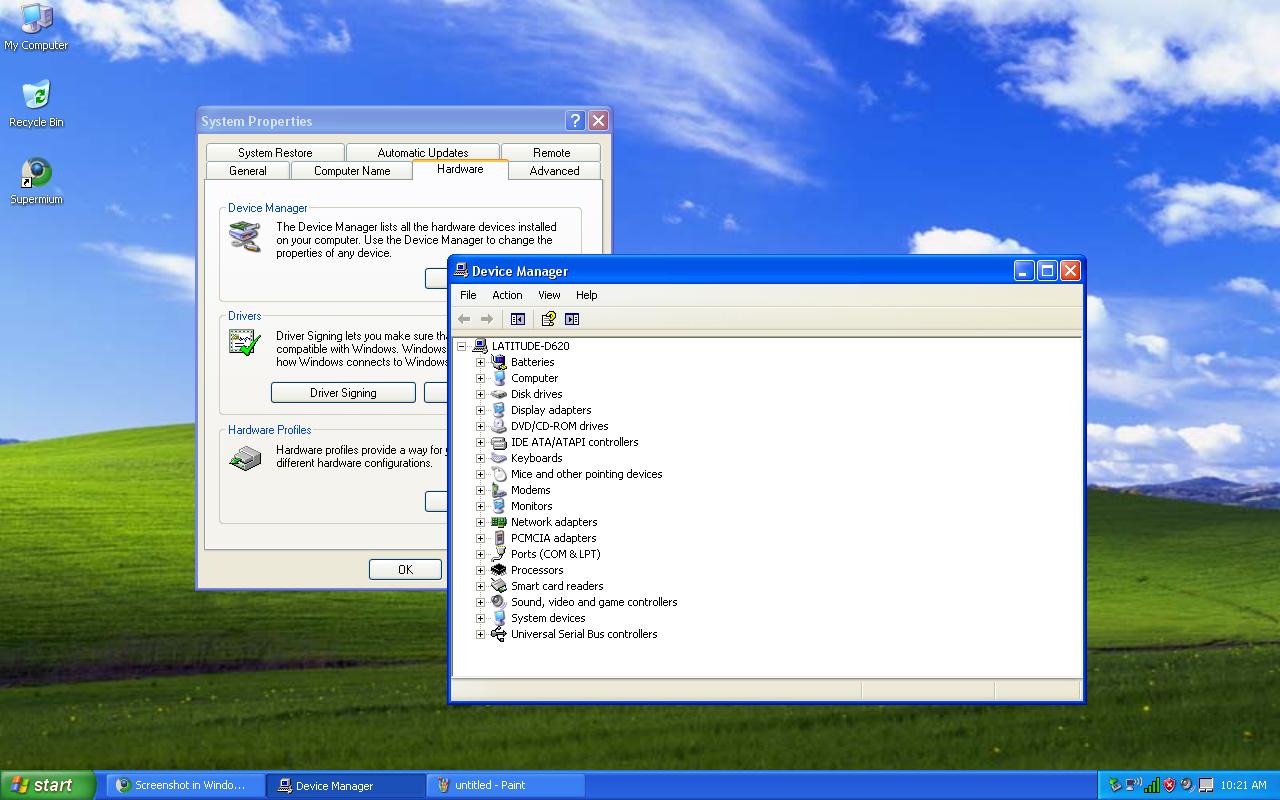Open the View menu in Device Manager
The width and height of the screenshot is (1280, 800).
tap(549, 295)
